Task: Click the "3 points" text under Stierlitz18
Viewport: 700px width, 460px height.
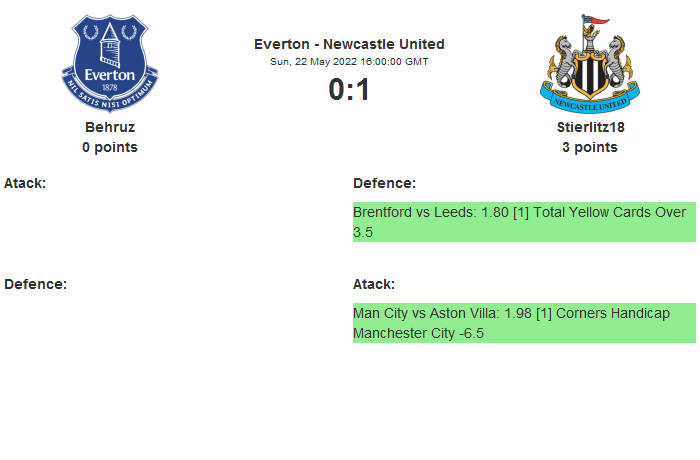Action: [589, 147]
